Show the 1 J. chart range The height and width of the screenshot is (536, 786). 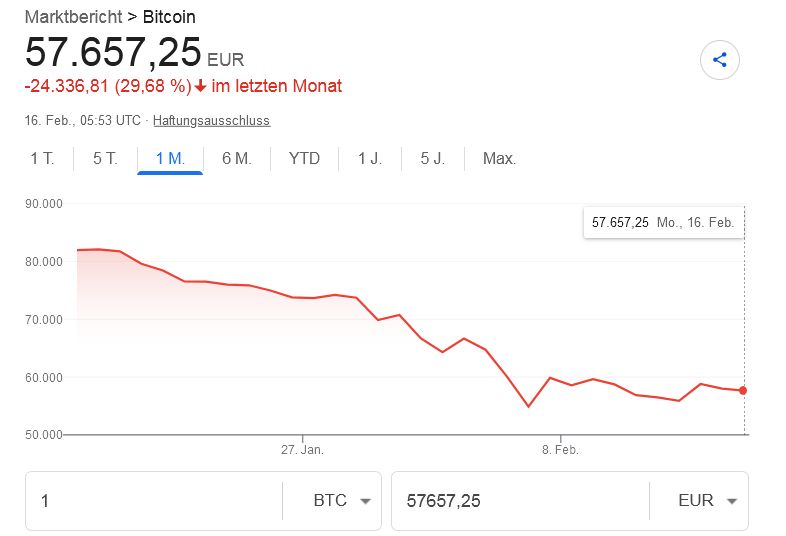click(370, 158)
